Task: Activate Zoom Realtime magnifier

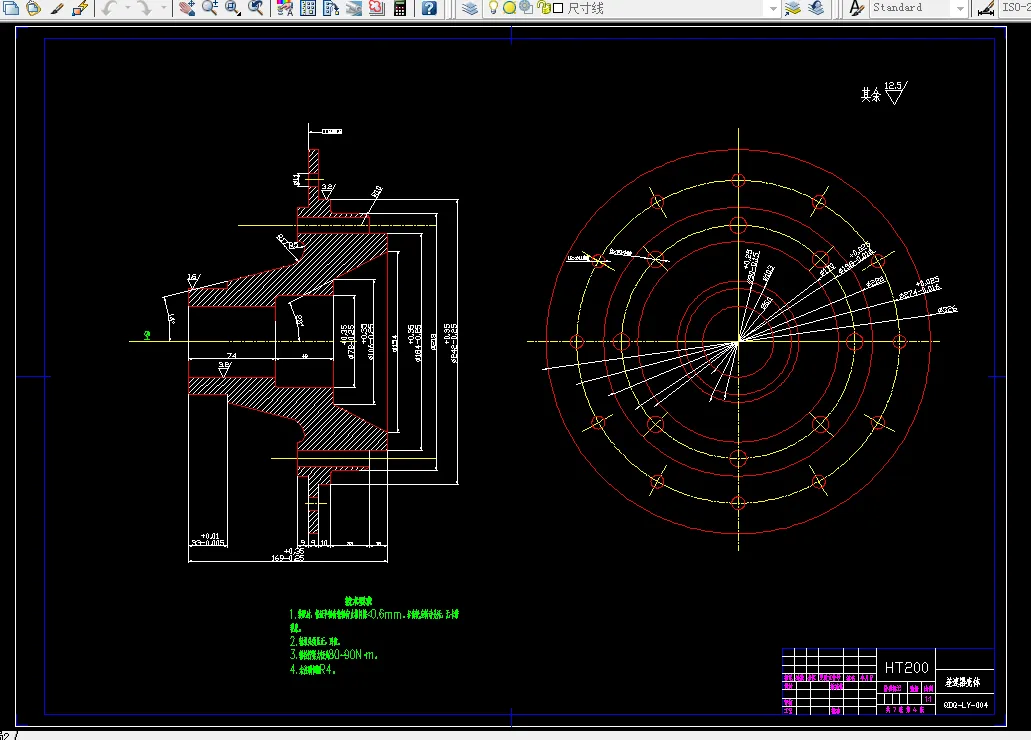Action: [210, 8]
